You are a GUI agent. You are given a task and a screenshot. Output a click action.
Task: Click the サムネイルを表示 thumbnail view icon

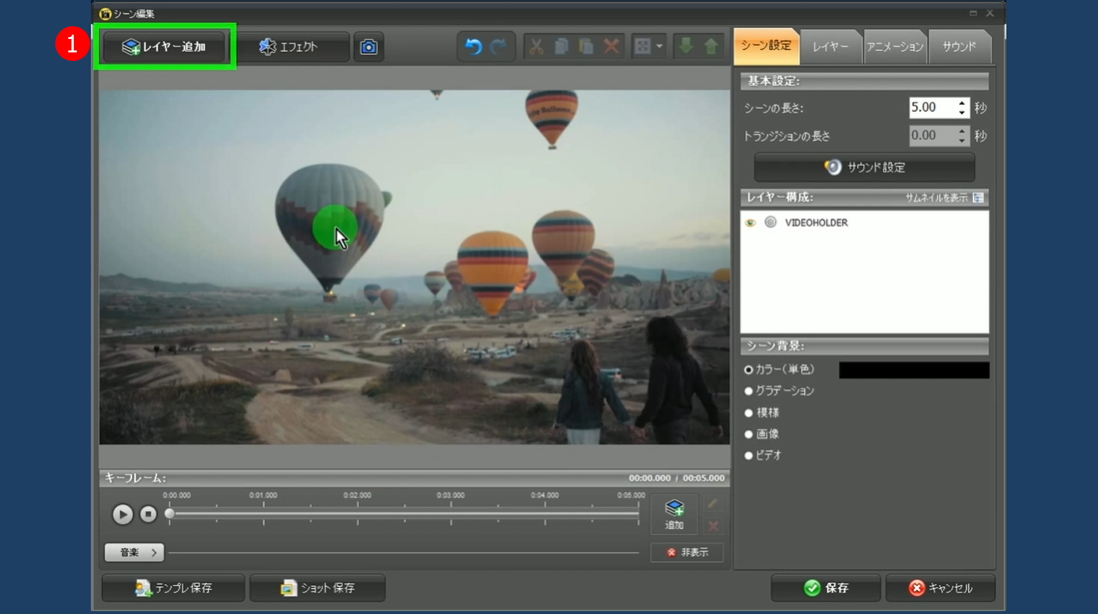pyautogui.click(x=978, y=198)
